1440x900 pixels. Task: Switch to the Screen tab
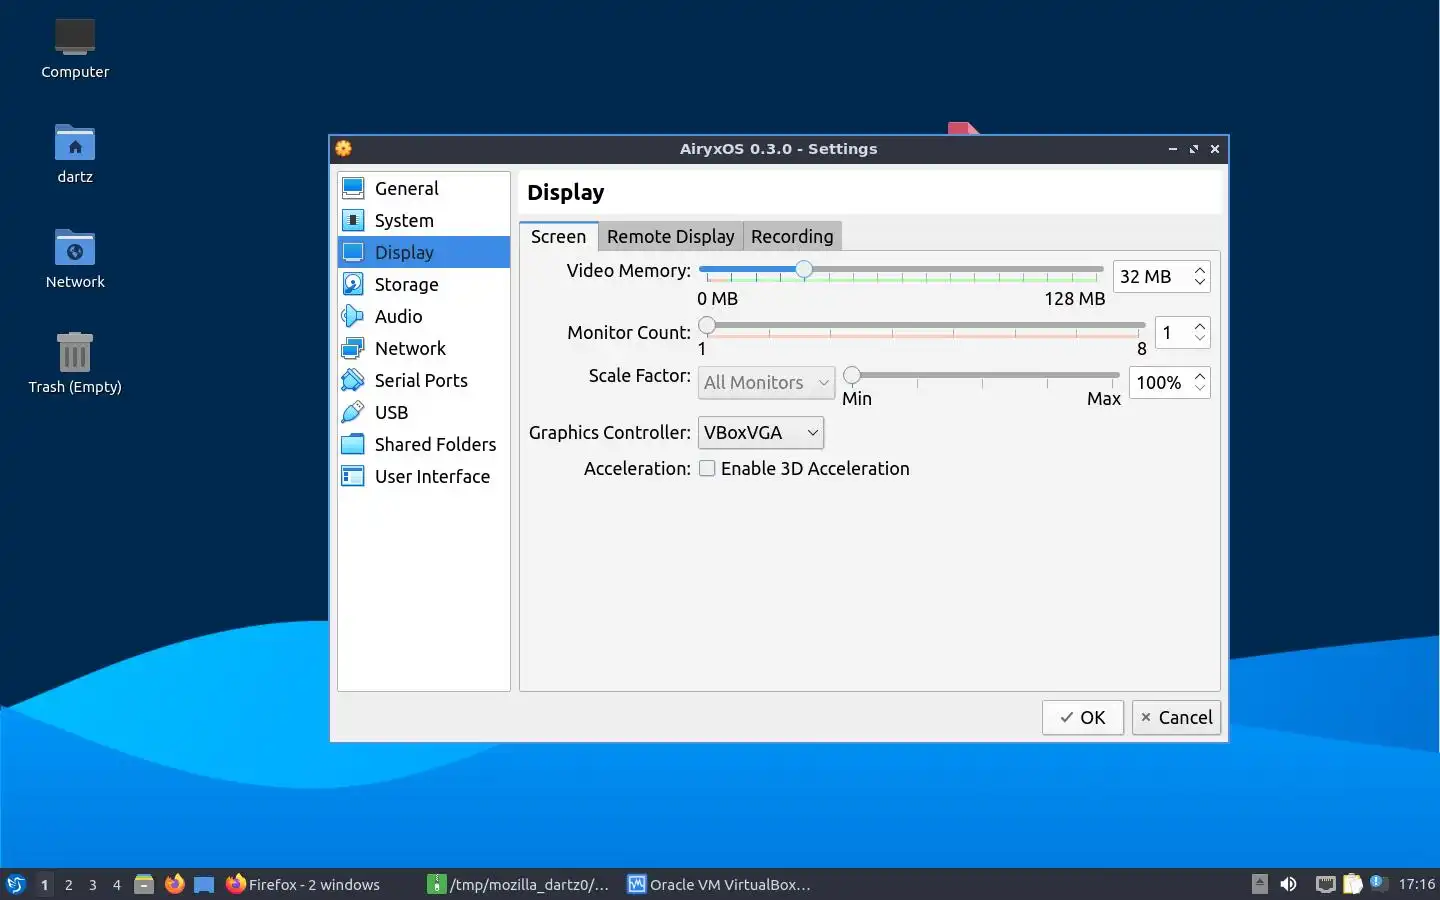558,236
